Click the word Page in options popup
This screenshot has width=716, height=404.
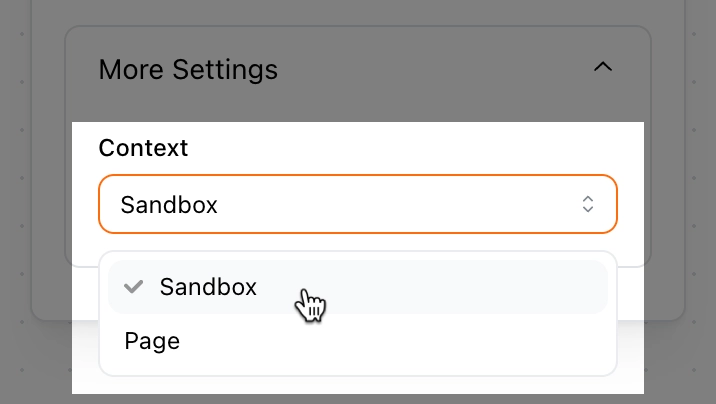152,341
